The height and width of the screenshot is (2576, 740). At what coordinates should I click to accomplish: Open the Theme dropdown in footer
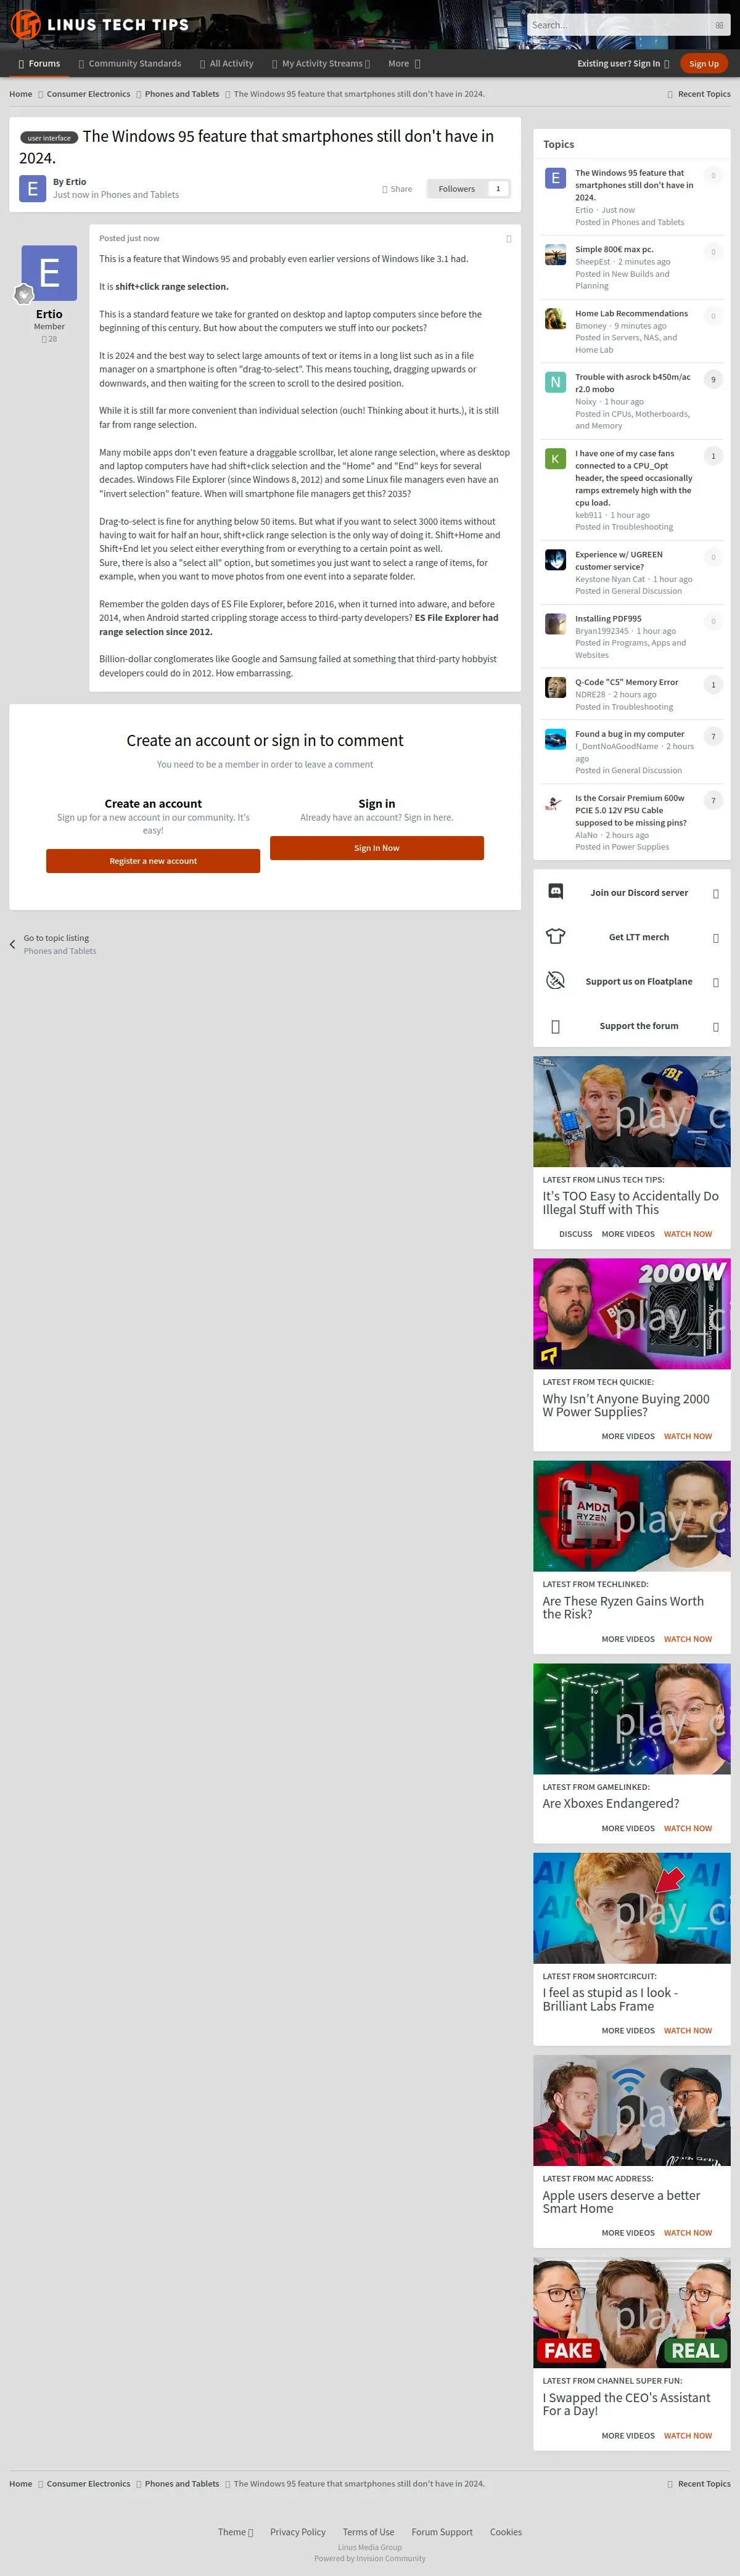(236, 2531)
